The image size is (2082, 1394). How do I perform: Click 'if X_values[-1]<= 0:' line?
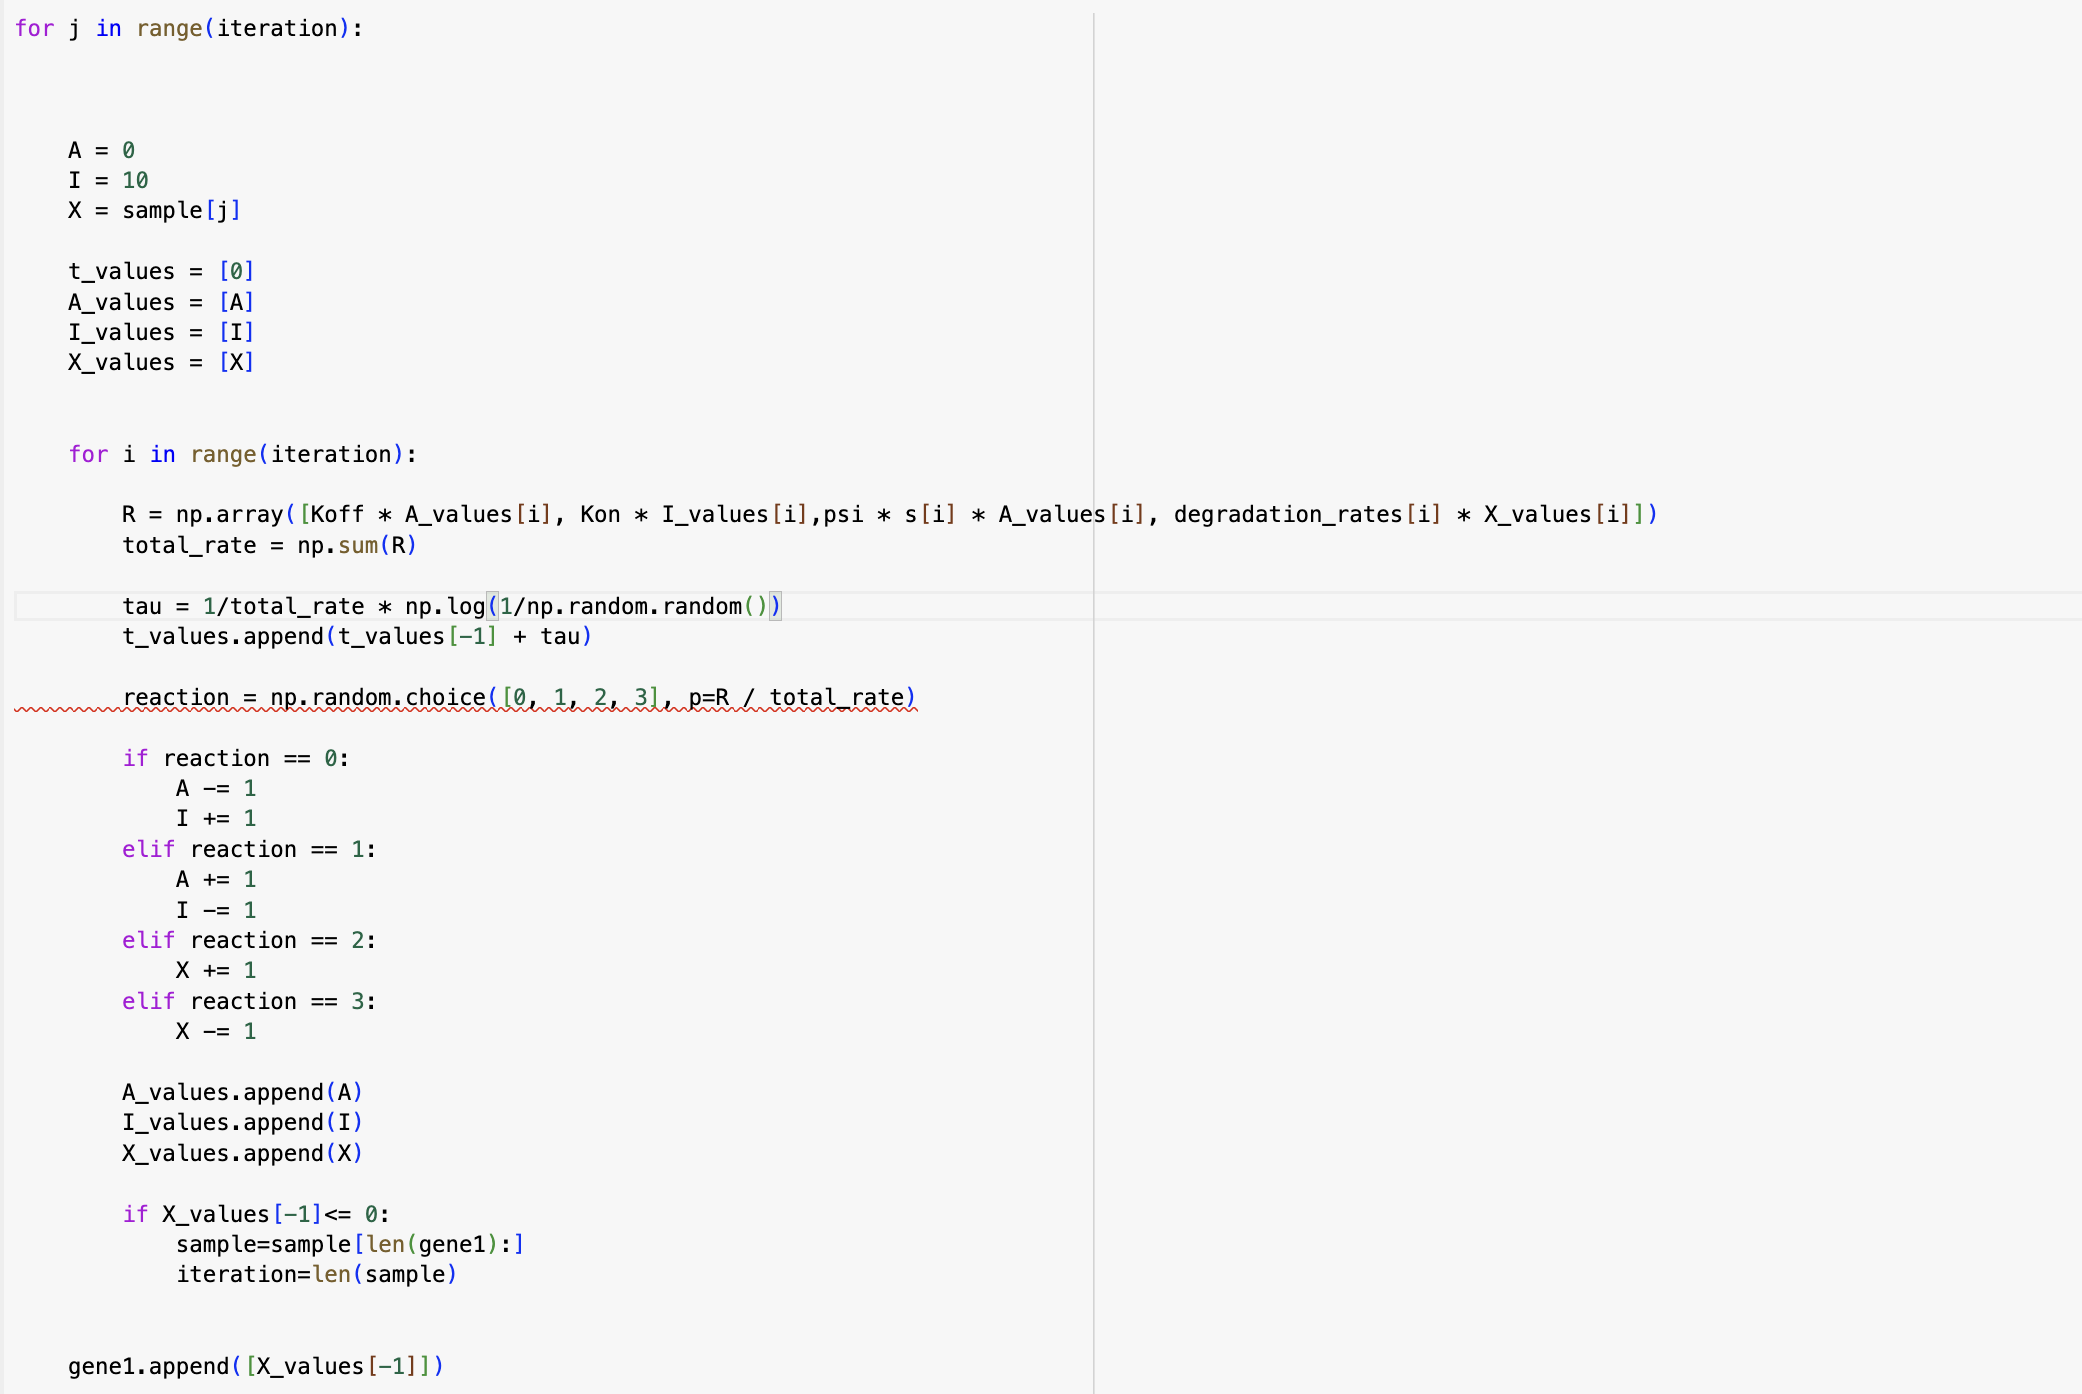(255, 1214)
